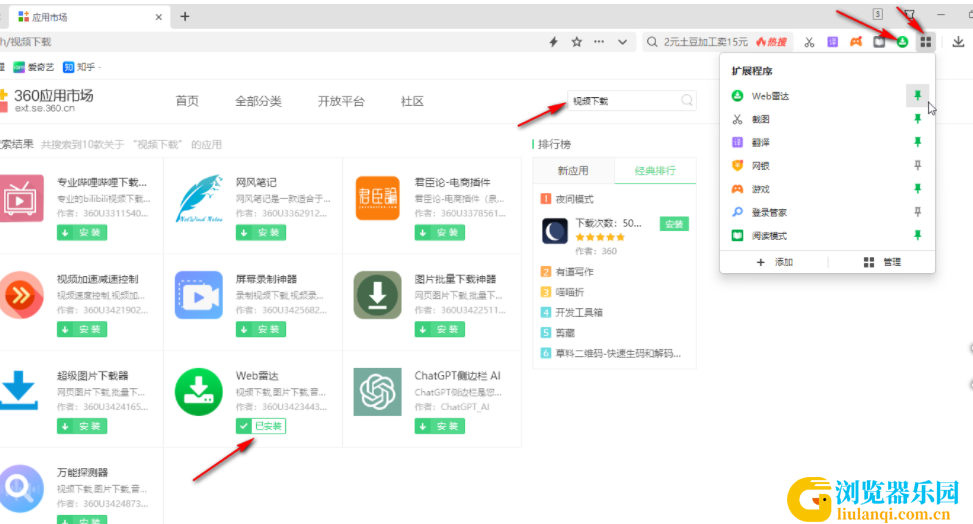The height and width of the screenshot is (524, 973).
Task: Toggle the pin for 翻译 extension
Action: (x=917, y=142)
